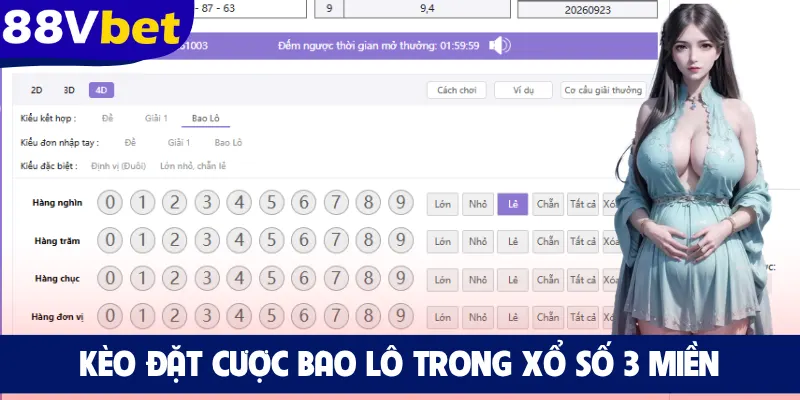The width and height of the screenshot is (800, 400).
Task: Click the countdown timer text 01:59:59
Action: click(x=460, y=46)
